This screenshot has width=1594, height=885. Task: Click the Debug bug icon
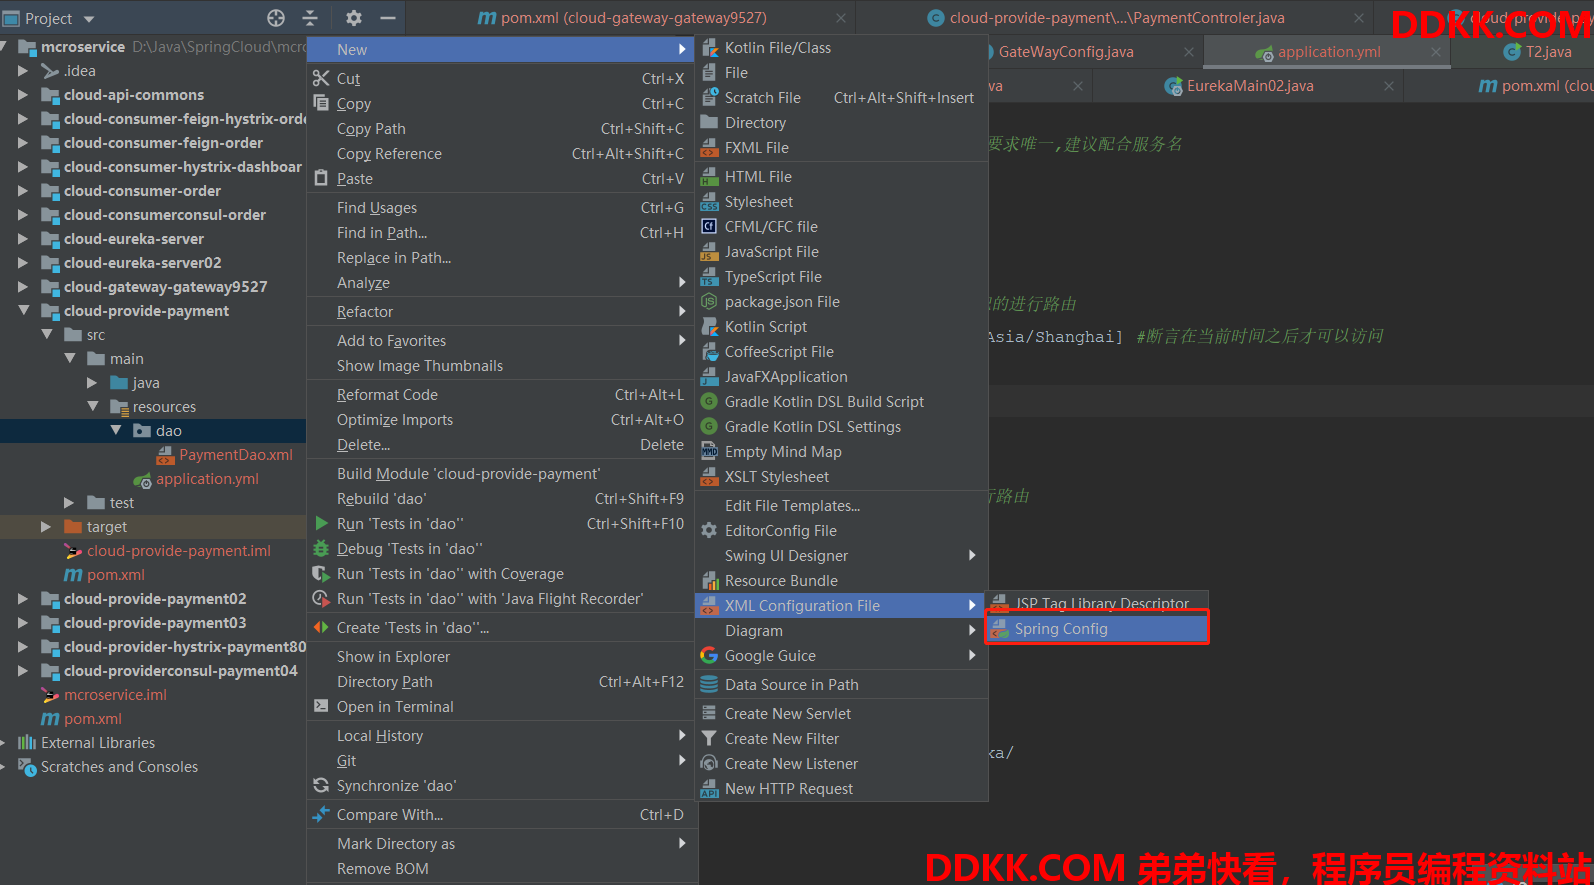tap(321, 548)
